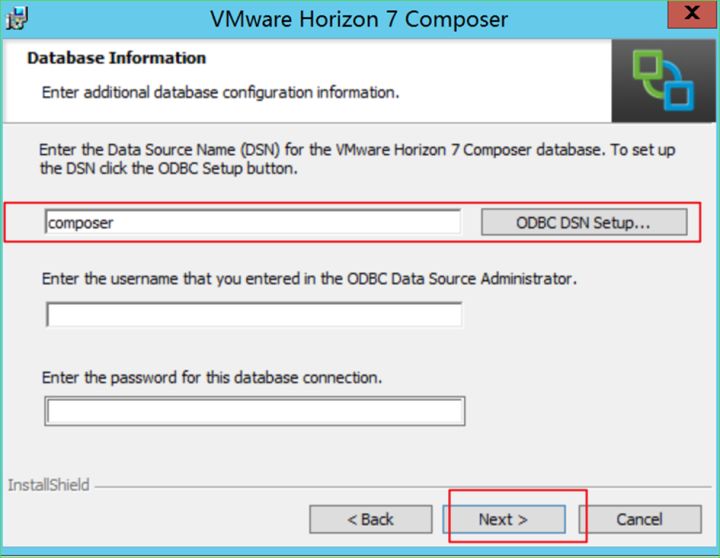Screen dimensions: 720x558
Task: Click the installer icon in title bar
Action: coord(17,17)
